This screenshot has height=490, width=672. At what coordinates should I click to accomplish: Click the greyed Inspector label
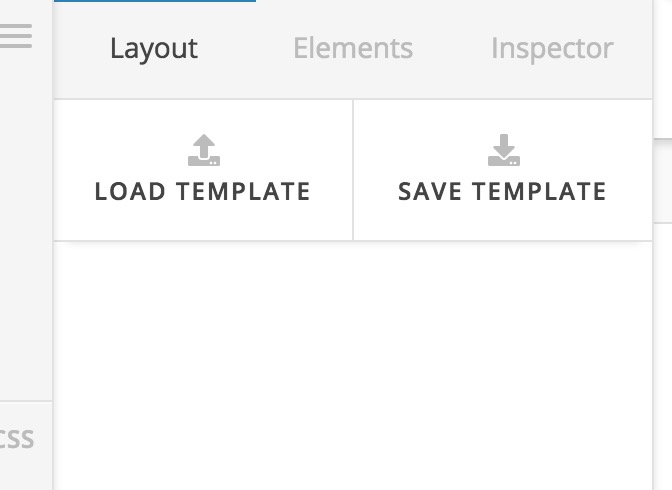552,48
